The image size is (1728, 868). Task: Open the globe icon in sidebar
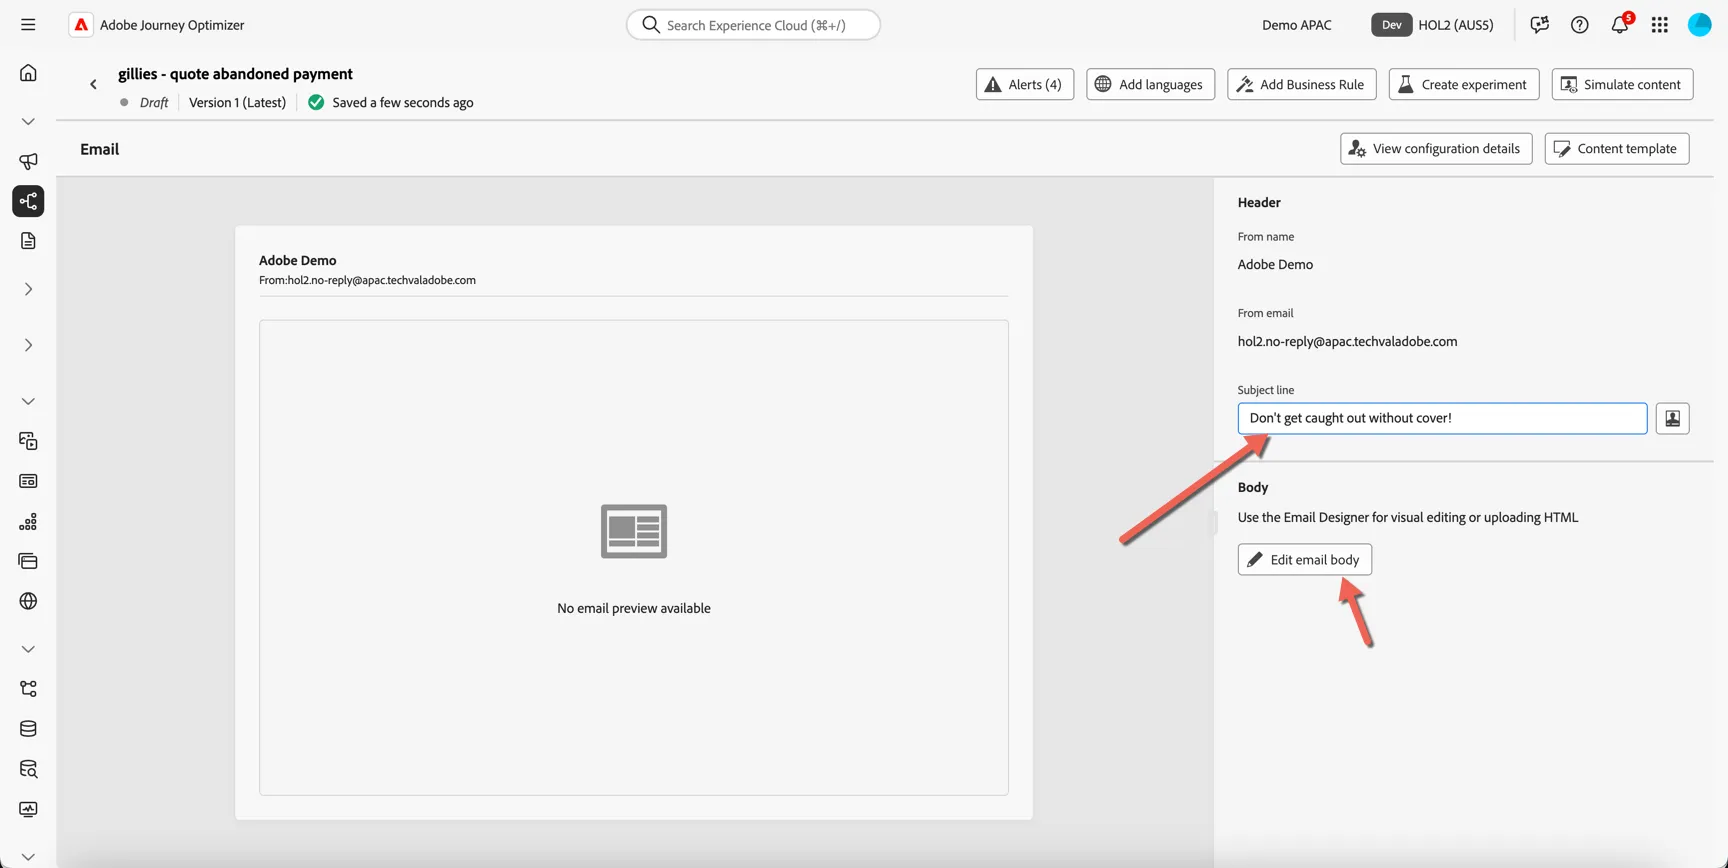point(28,601)
